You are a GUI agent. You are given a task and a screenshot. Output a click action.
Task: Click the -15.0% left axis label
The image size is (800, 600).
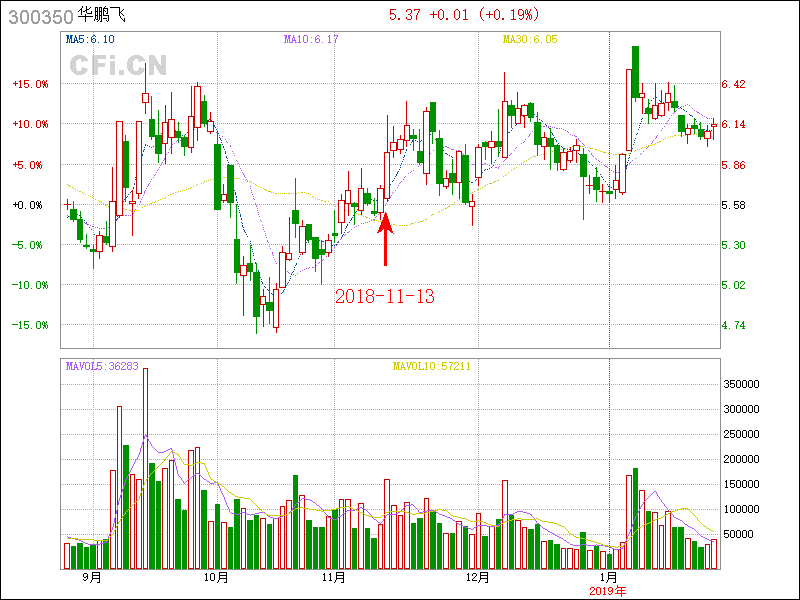[30, 325]
